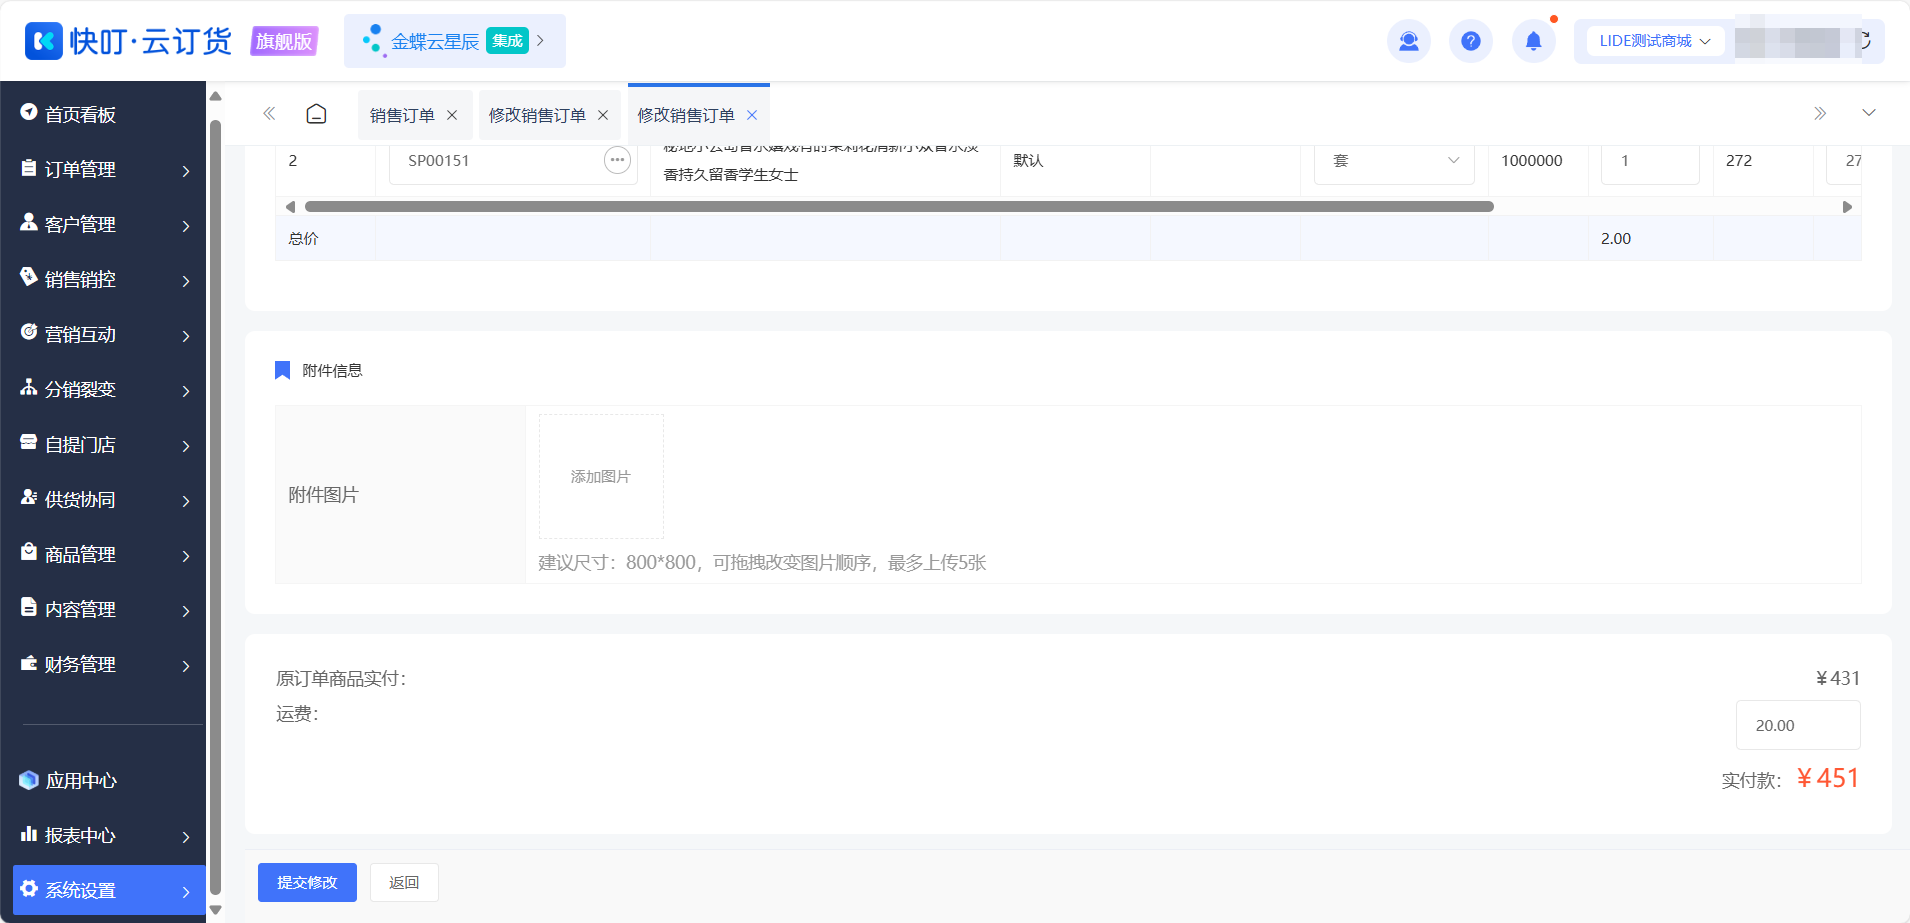The image size is (1910, 923).
Task: Open the LIDE测试商城 store dropdown
Action: pyautogui.click(x=1655, y=41)
